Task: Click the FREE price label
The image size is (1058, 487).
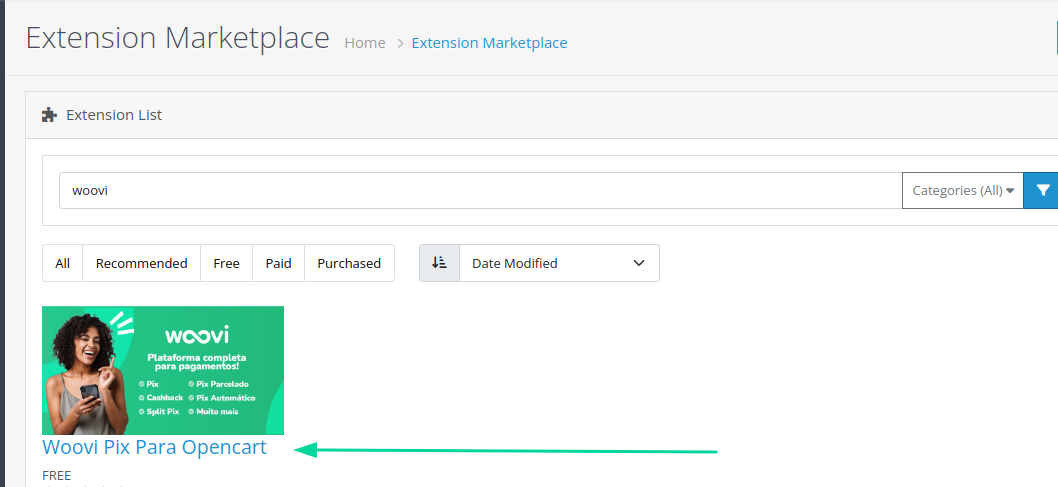Action: click(x=57, y=476)
